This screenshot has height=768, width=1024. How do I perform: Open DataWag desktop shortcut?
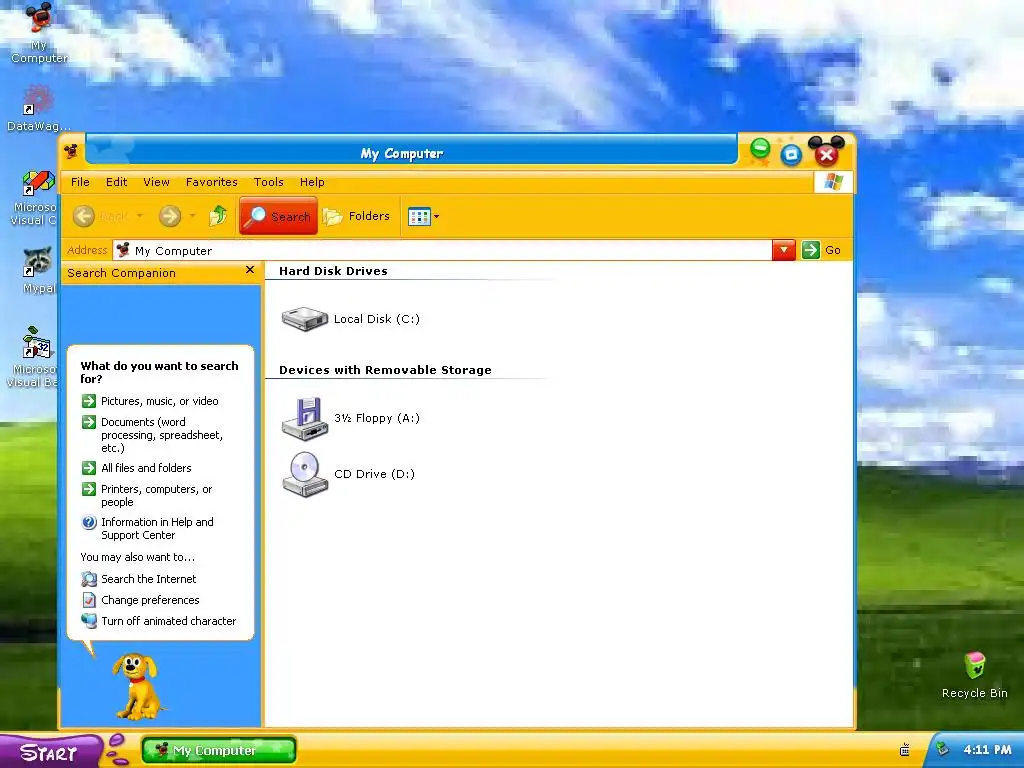coord(38,108)
